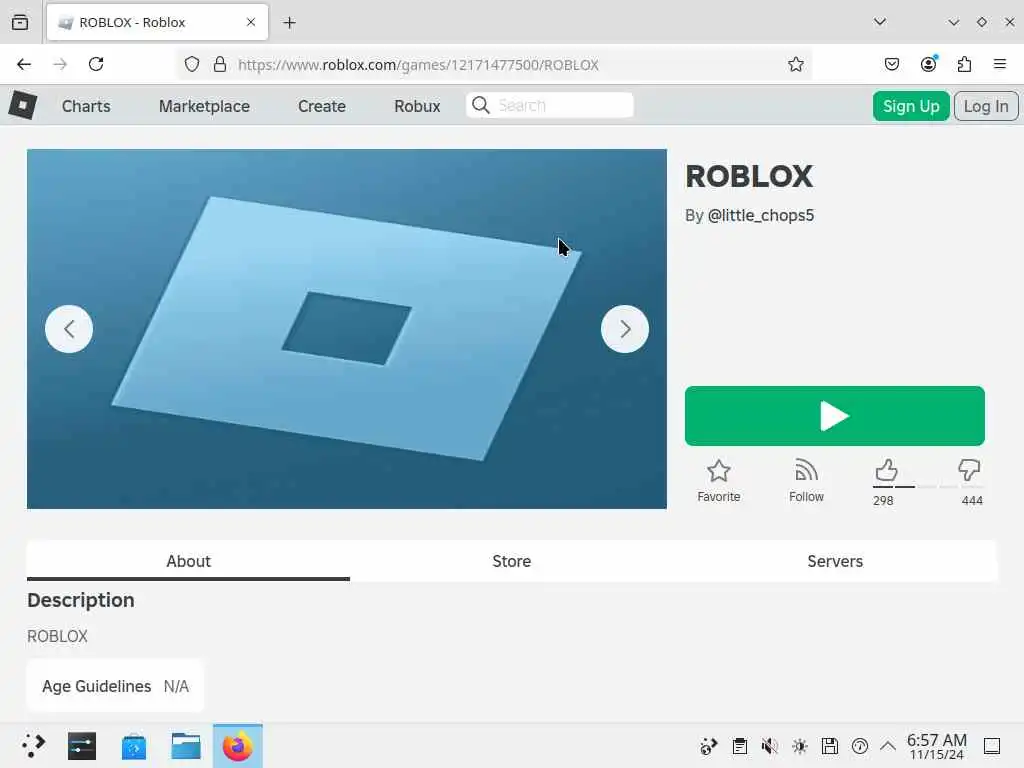Click the show desktop button
The height and width of the screenshot is (768, 1024).
coord(992,746)
